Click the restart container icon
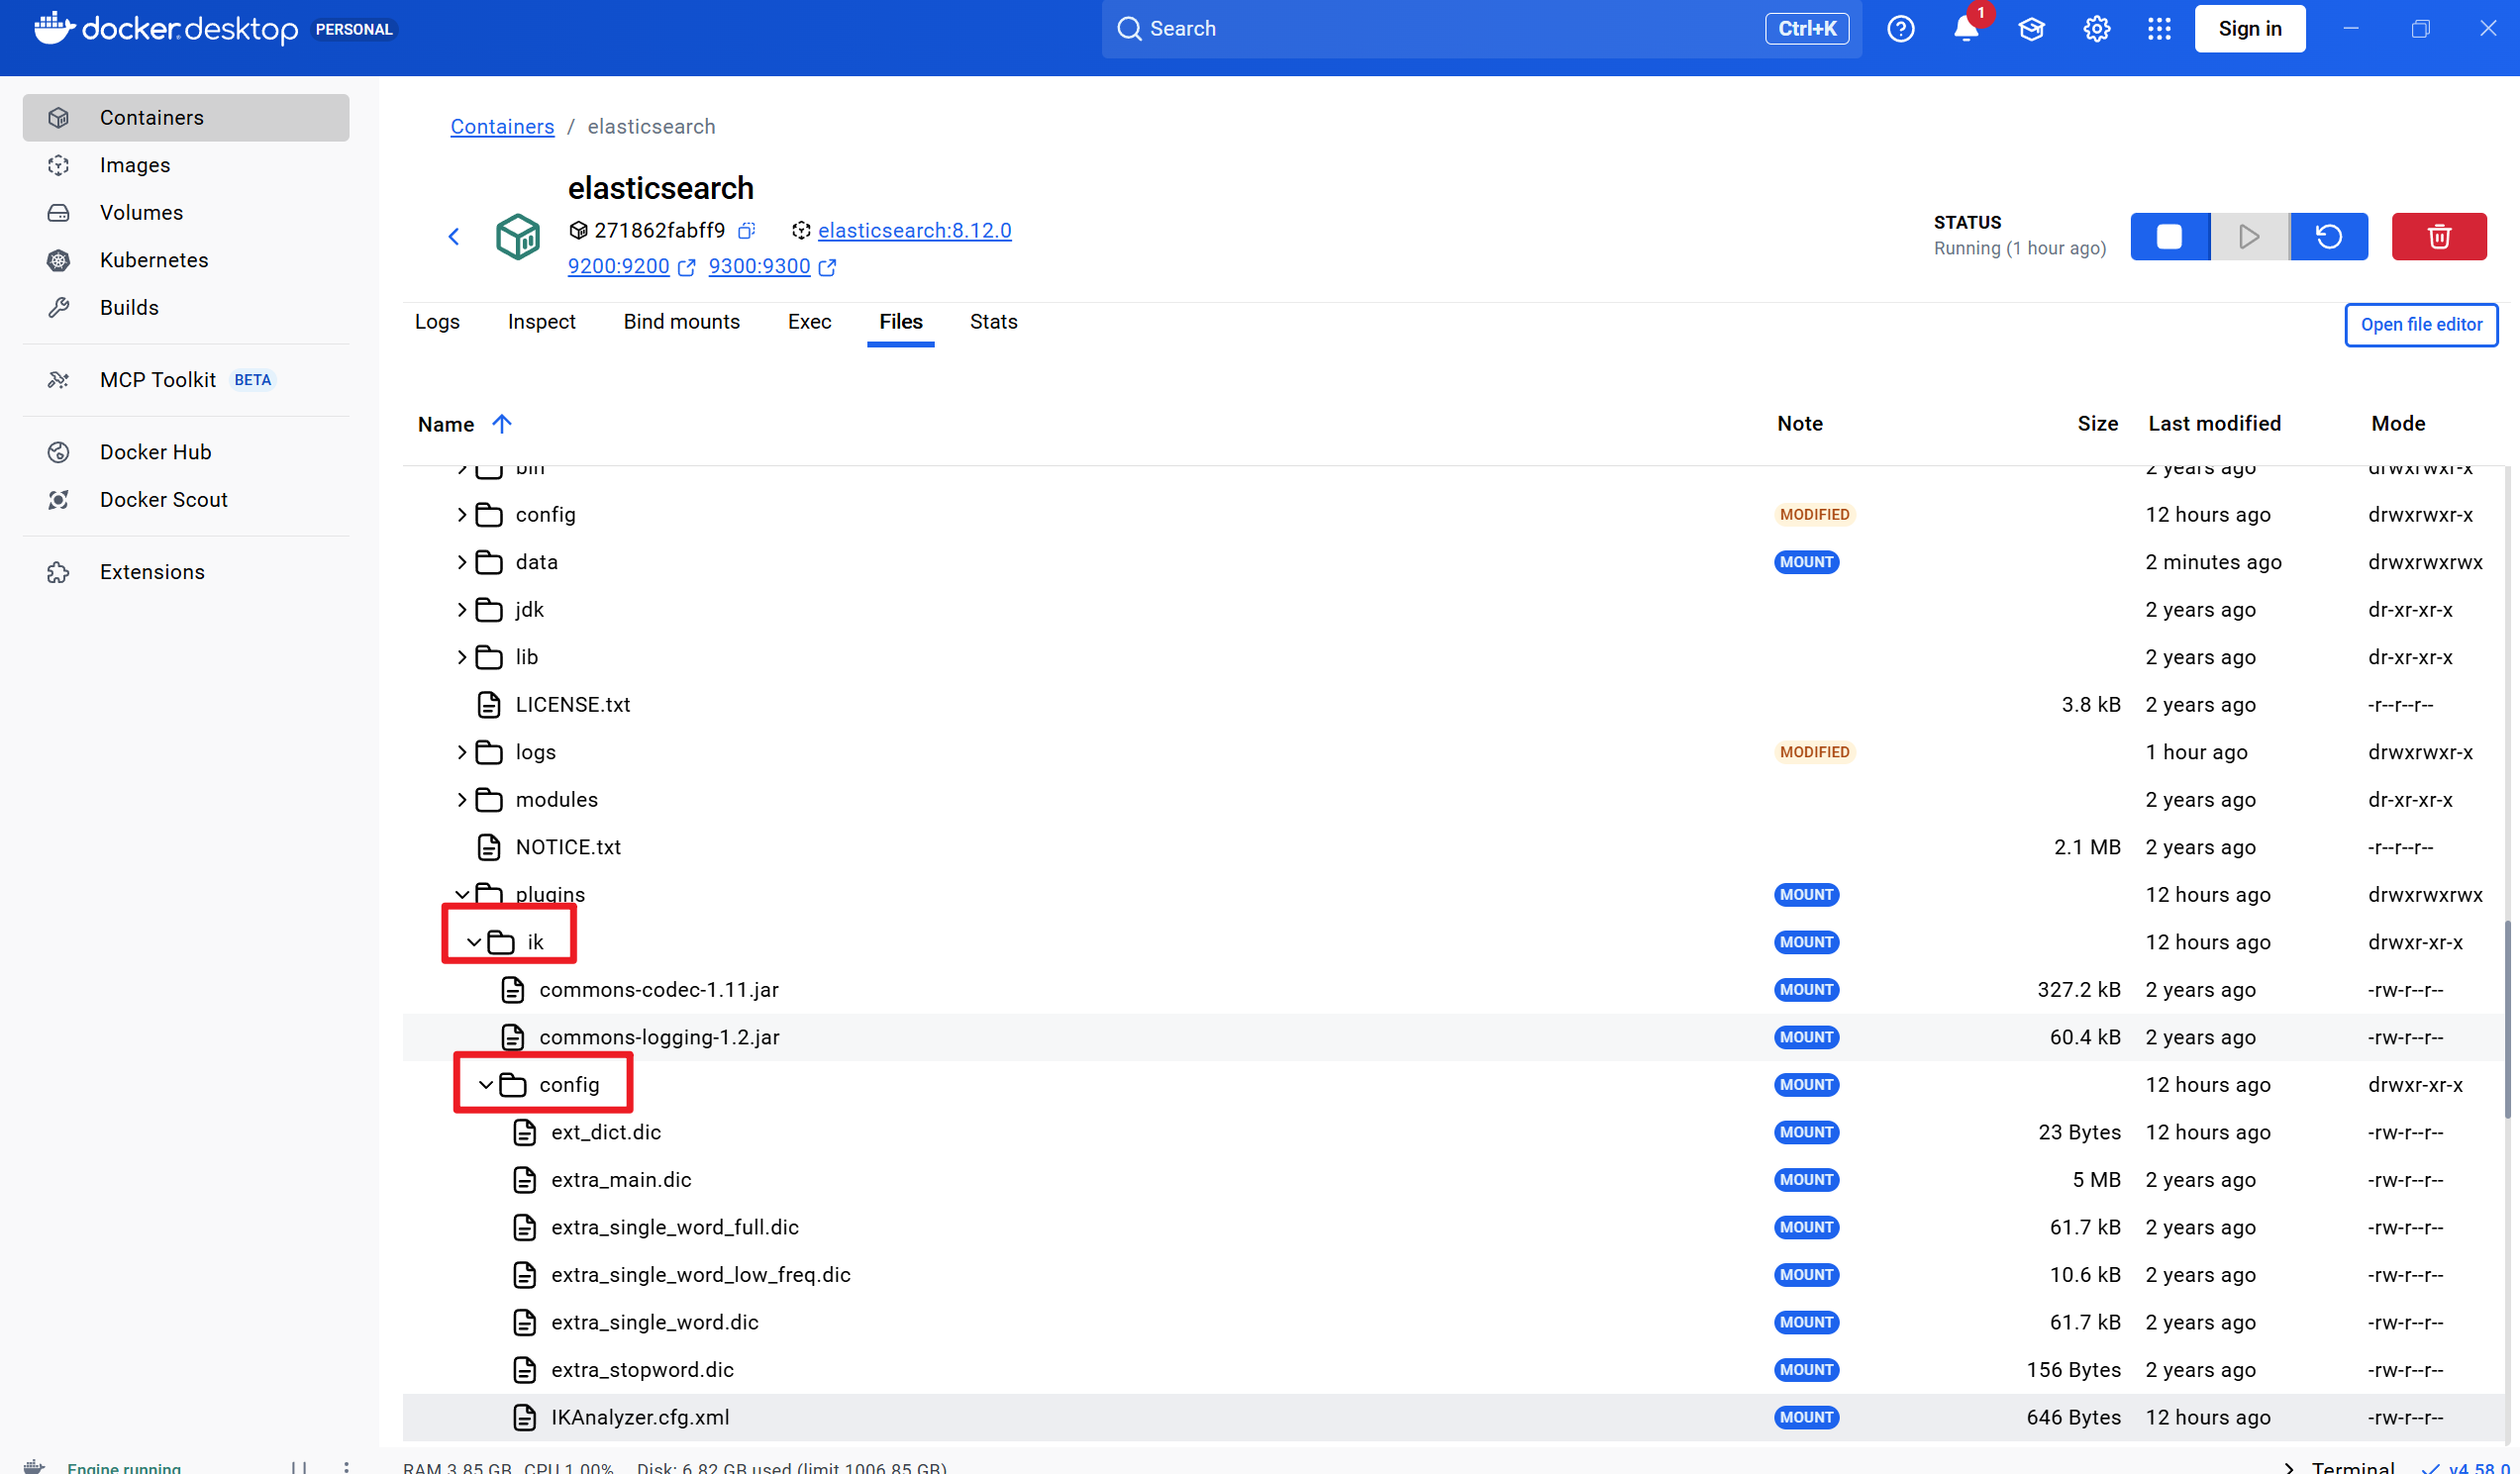Image resolution: width=2520 pixels, height=1474 pixels. tap(2328, 237)
